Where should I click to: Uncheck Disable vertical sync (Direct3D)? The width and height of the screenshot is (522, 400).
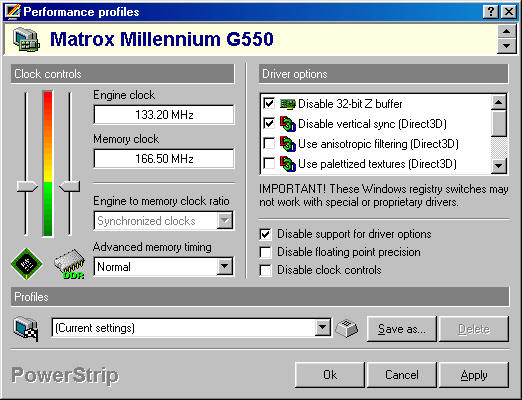pos(269,123)
